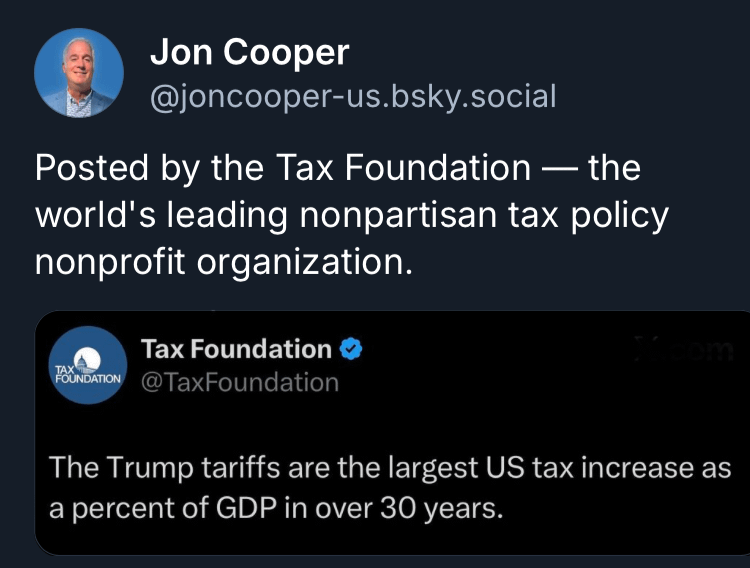The image size is (750, 568).
Task: Click the Tax Foundation account name
Action: [236, 349]
